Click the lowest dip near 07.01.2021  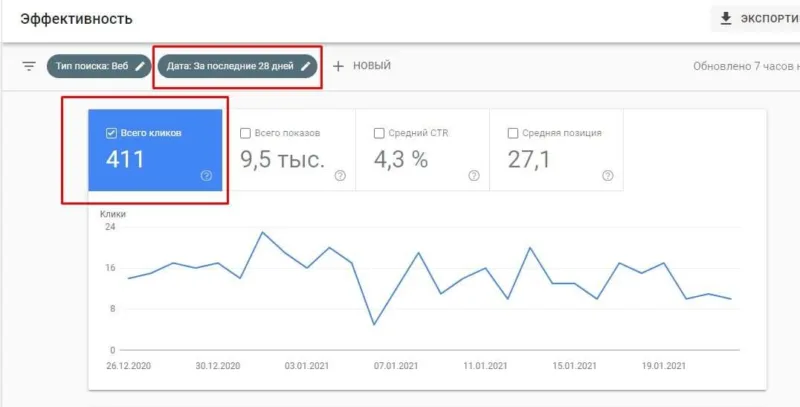[374, 324]
